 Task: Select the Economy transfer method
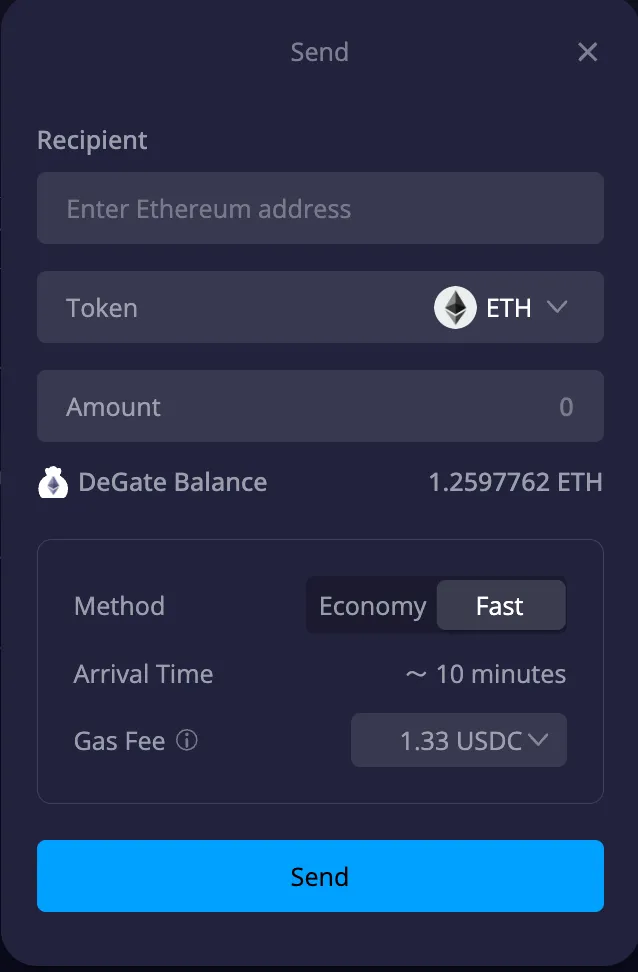tap(373, 606)
